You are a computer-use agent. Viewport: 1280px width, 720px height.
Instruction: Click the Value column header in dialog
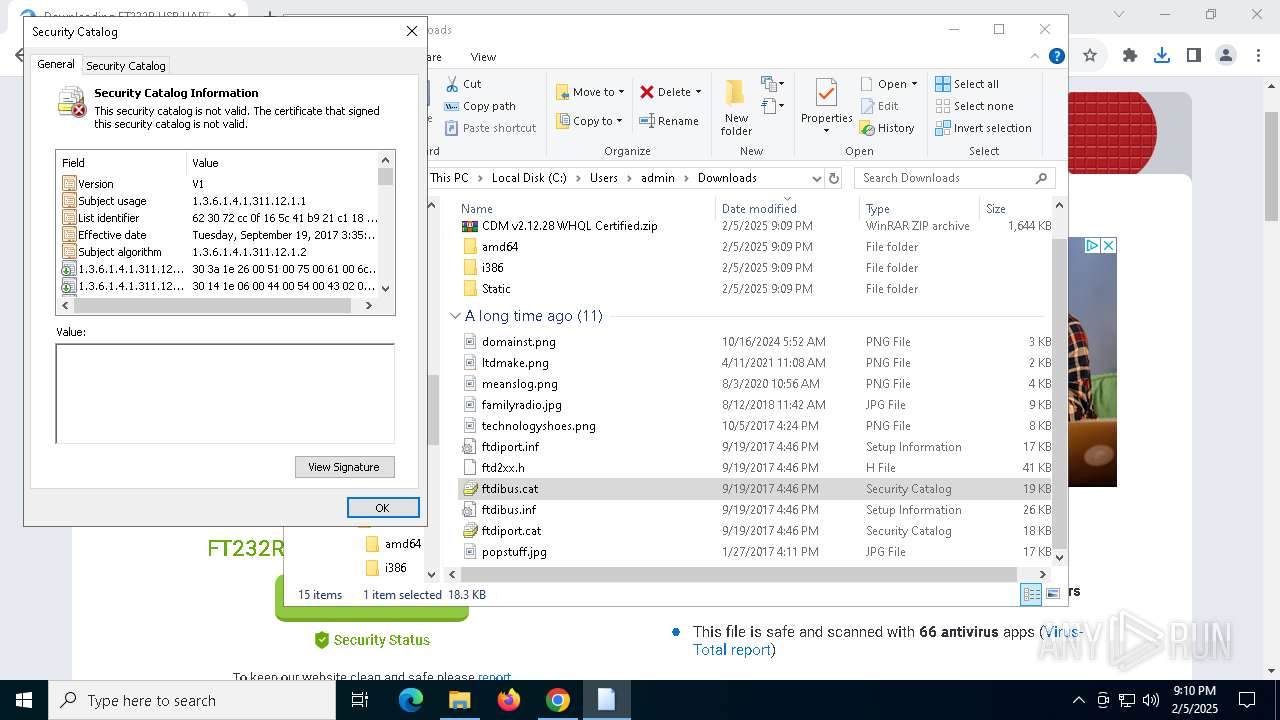tap(281, 163)
